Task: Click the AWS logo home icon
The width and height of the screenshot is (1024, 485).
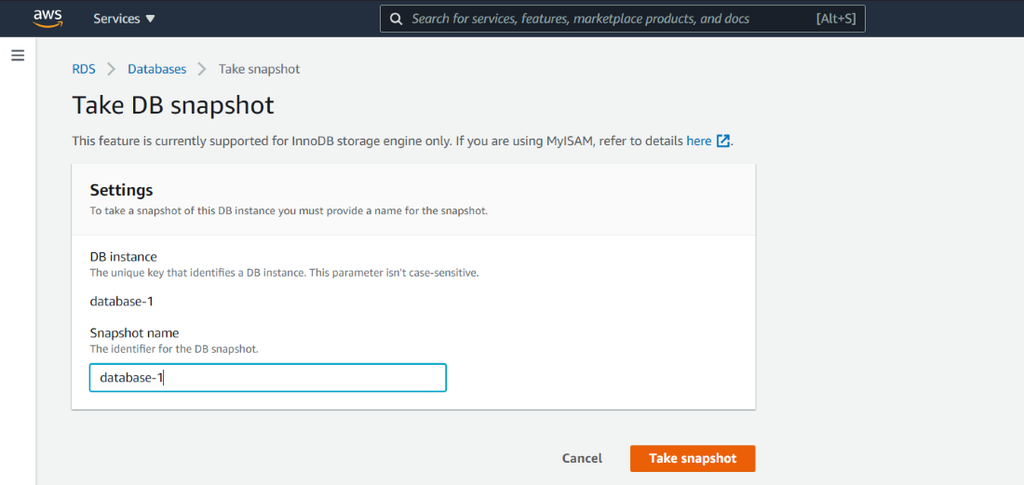Action: point(48,18)
